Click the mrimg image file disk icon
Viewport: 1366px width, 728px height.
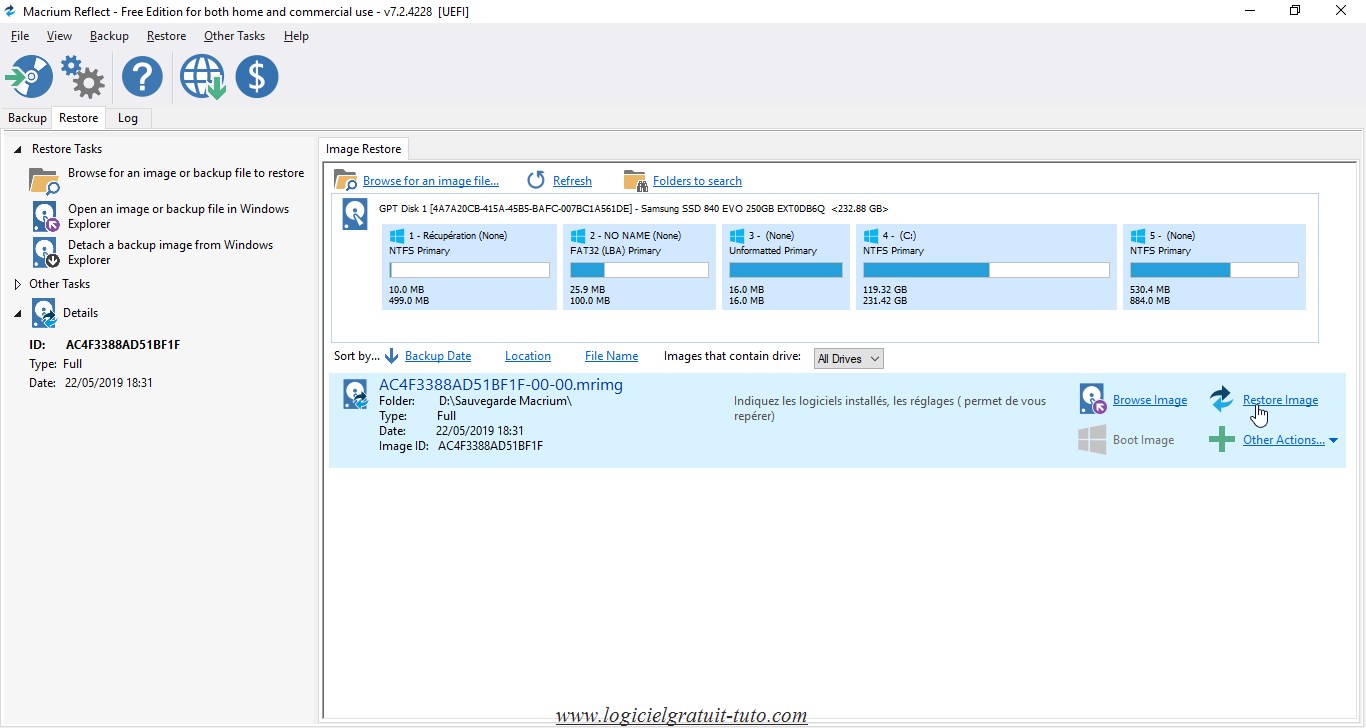tap(355, 394)
